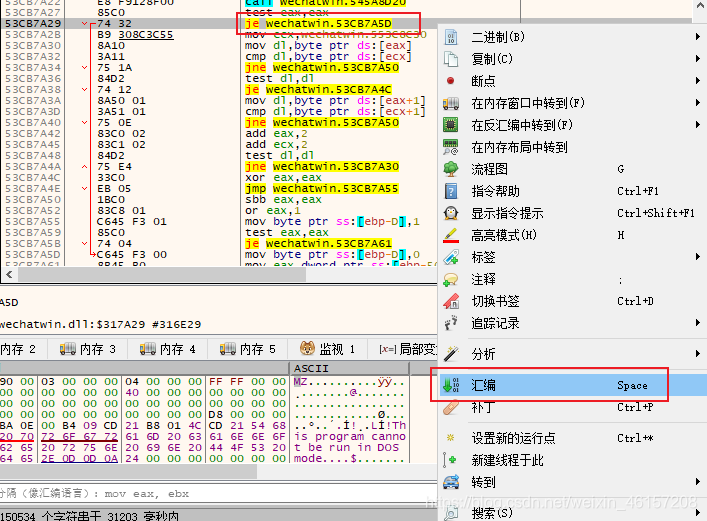Viewport: 707px width, 521px height.
Task: Click the Go to (转到) car icon
Action: [x=450, y=482]
